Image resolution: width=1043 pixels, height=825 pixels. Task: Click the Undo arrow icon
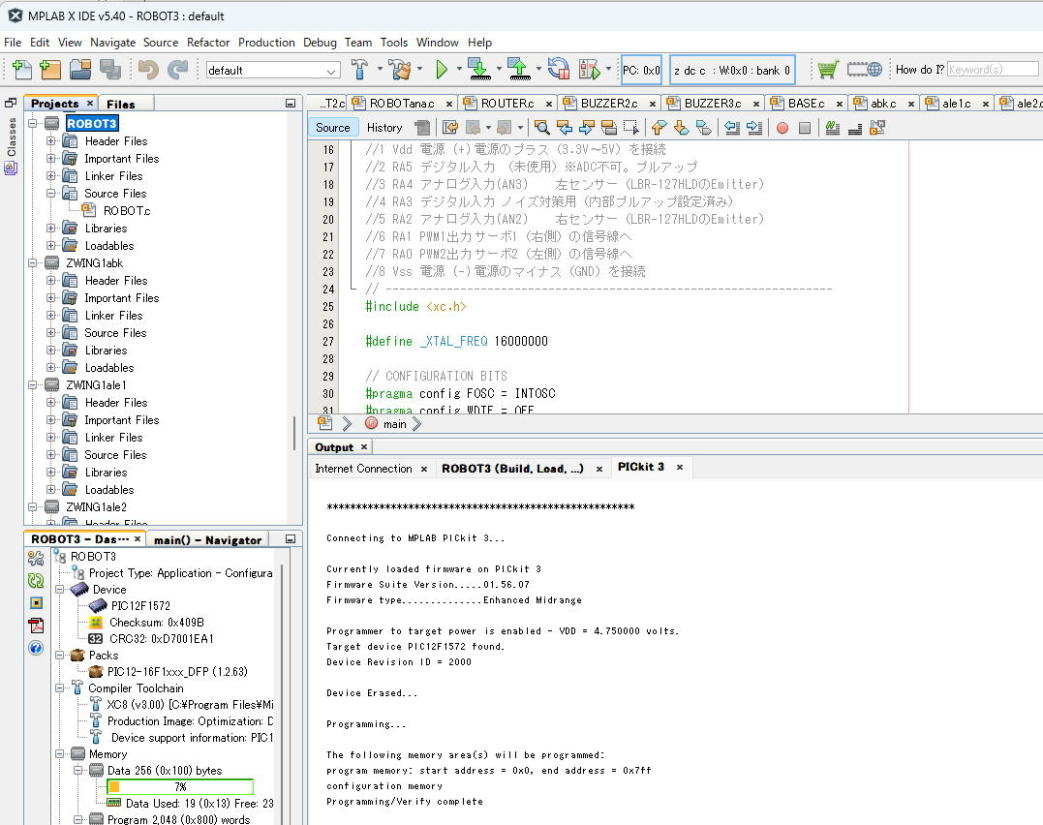(148, 69)
